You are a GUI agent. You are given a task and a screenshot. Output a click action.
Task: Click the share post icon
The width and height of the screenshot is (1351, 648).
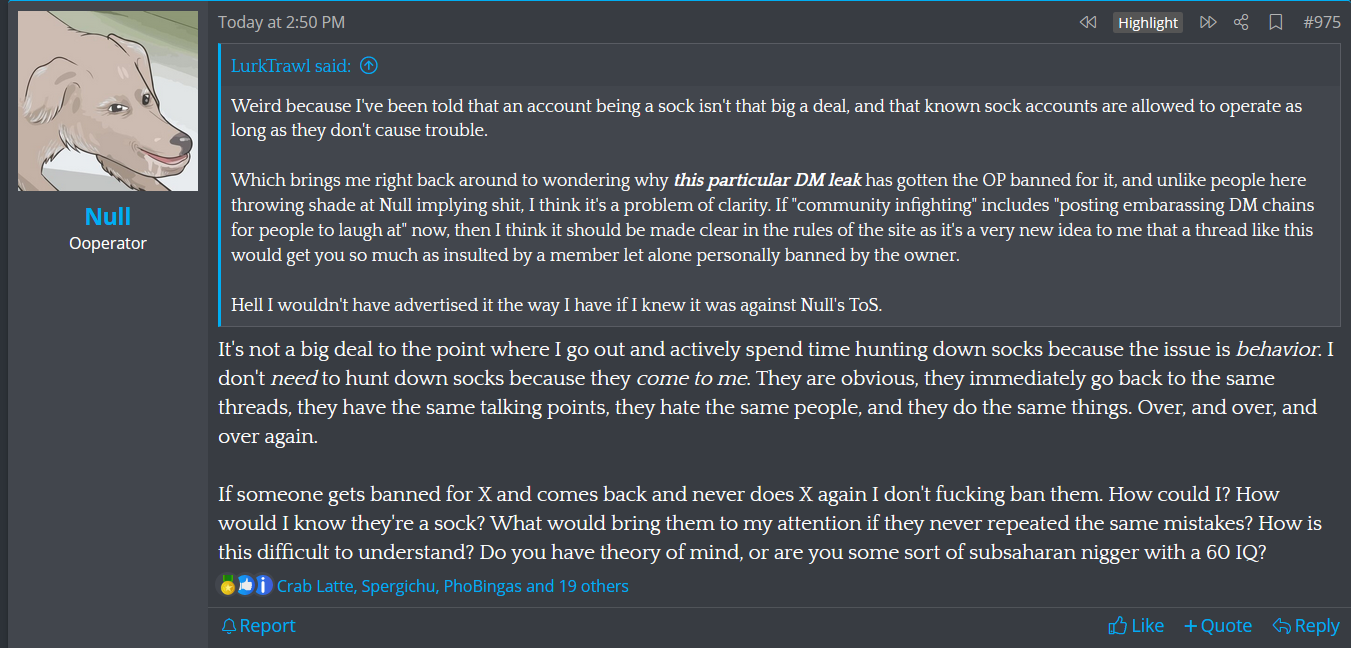tap(1241, 22)
